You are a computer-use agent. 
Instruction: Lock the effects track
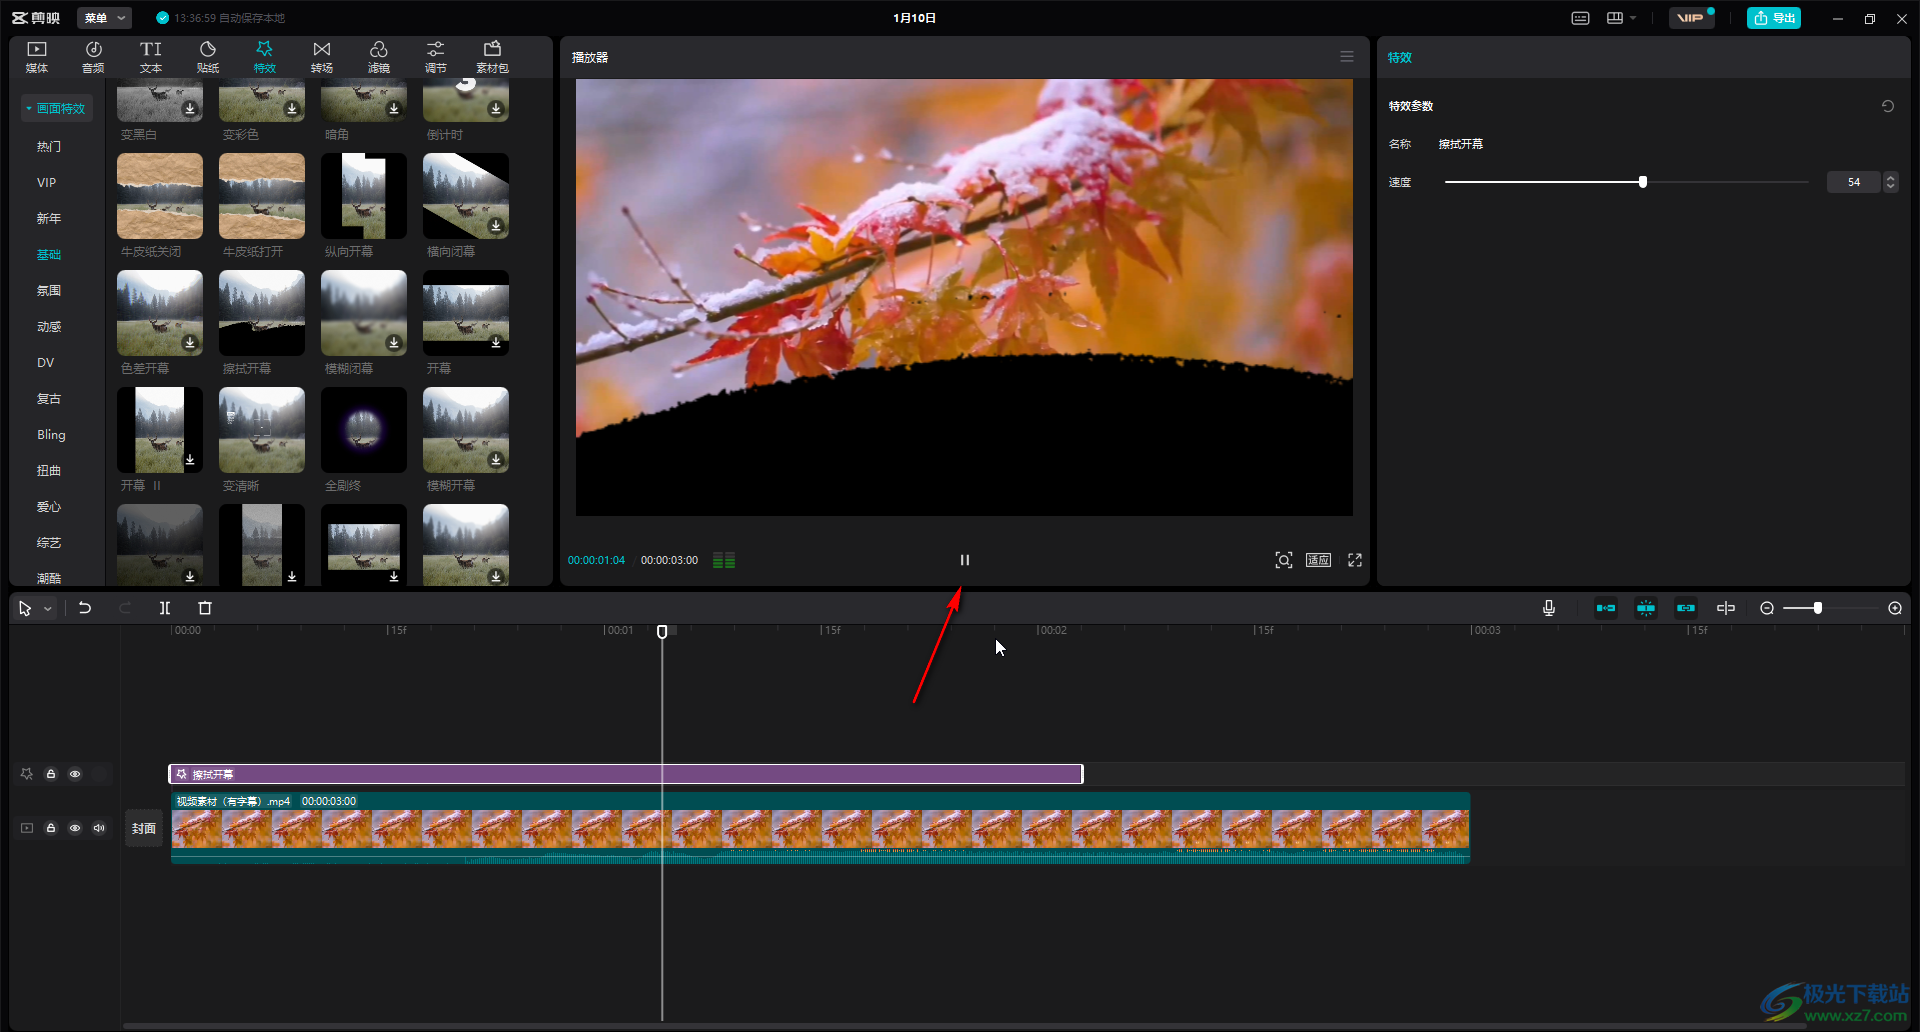coord(51,774)
